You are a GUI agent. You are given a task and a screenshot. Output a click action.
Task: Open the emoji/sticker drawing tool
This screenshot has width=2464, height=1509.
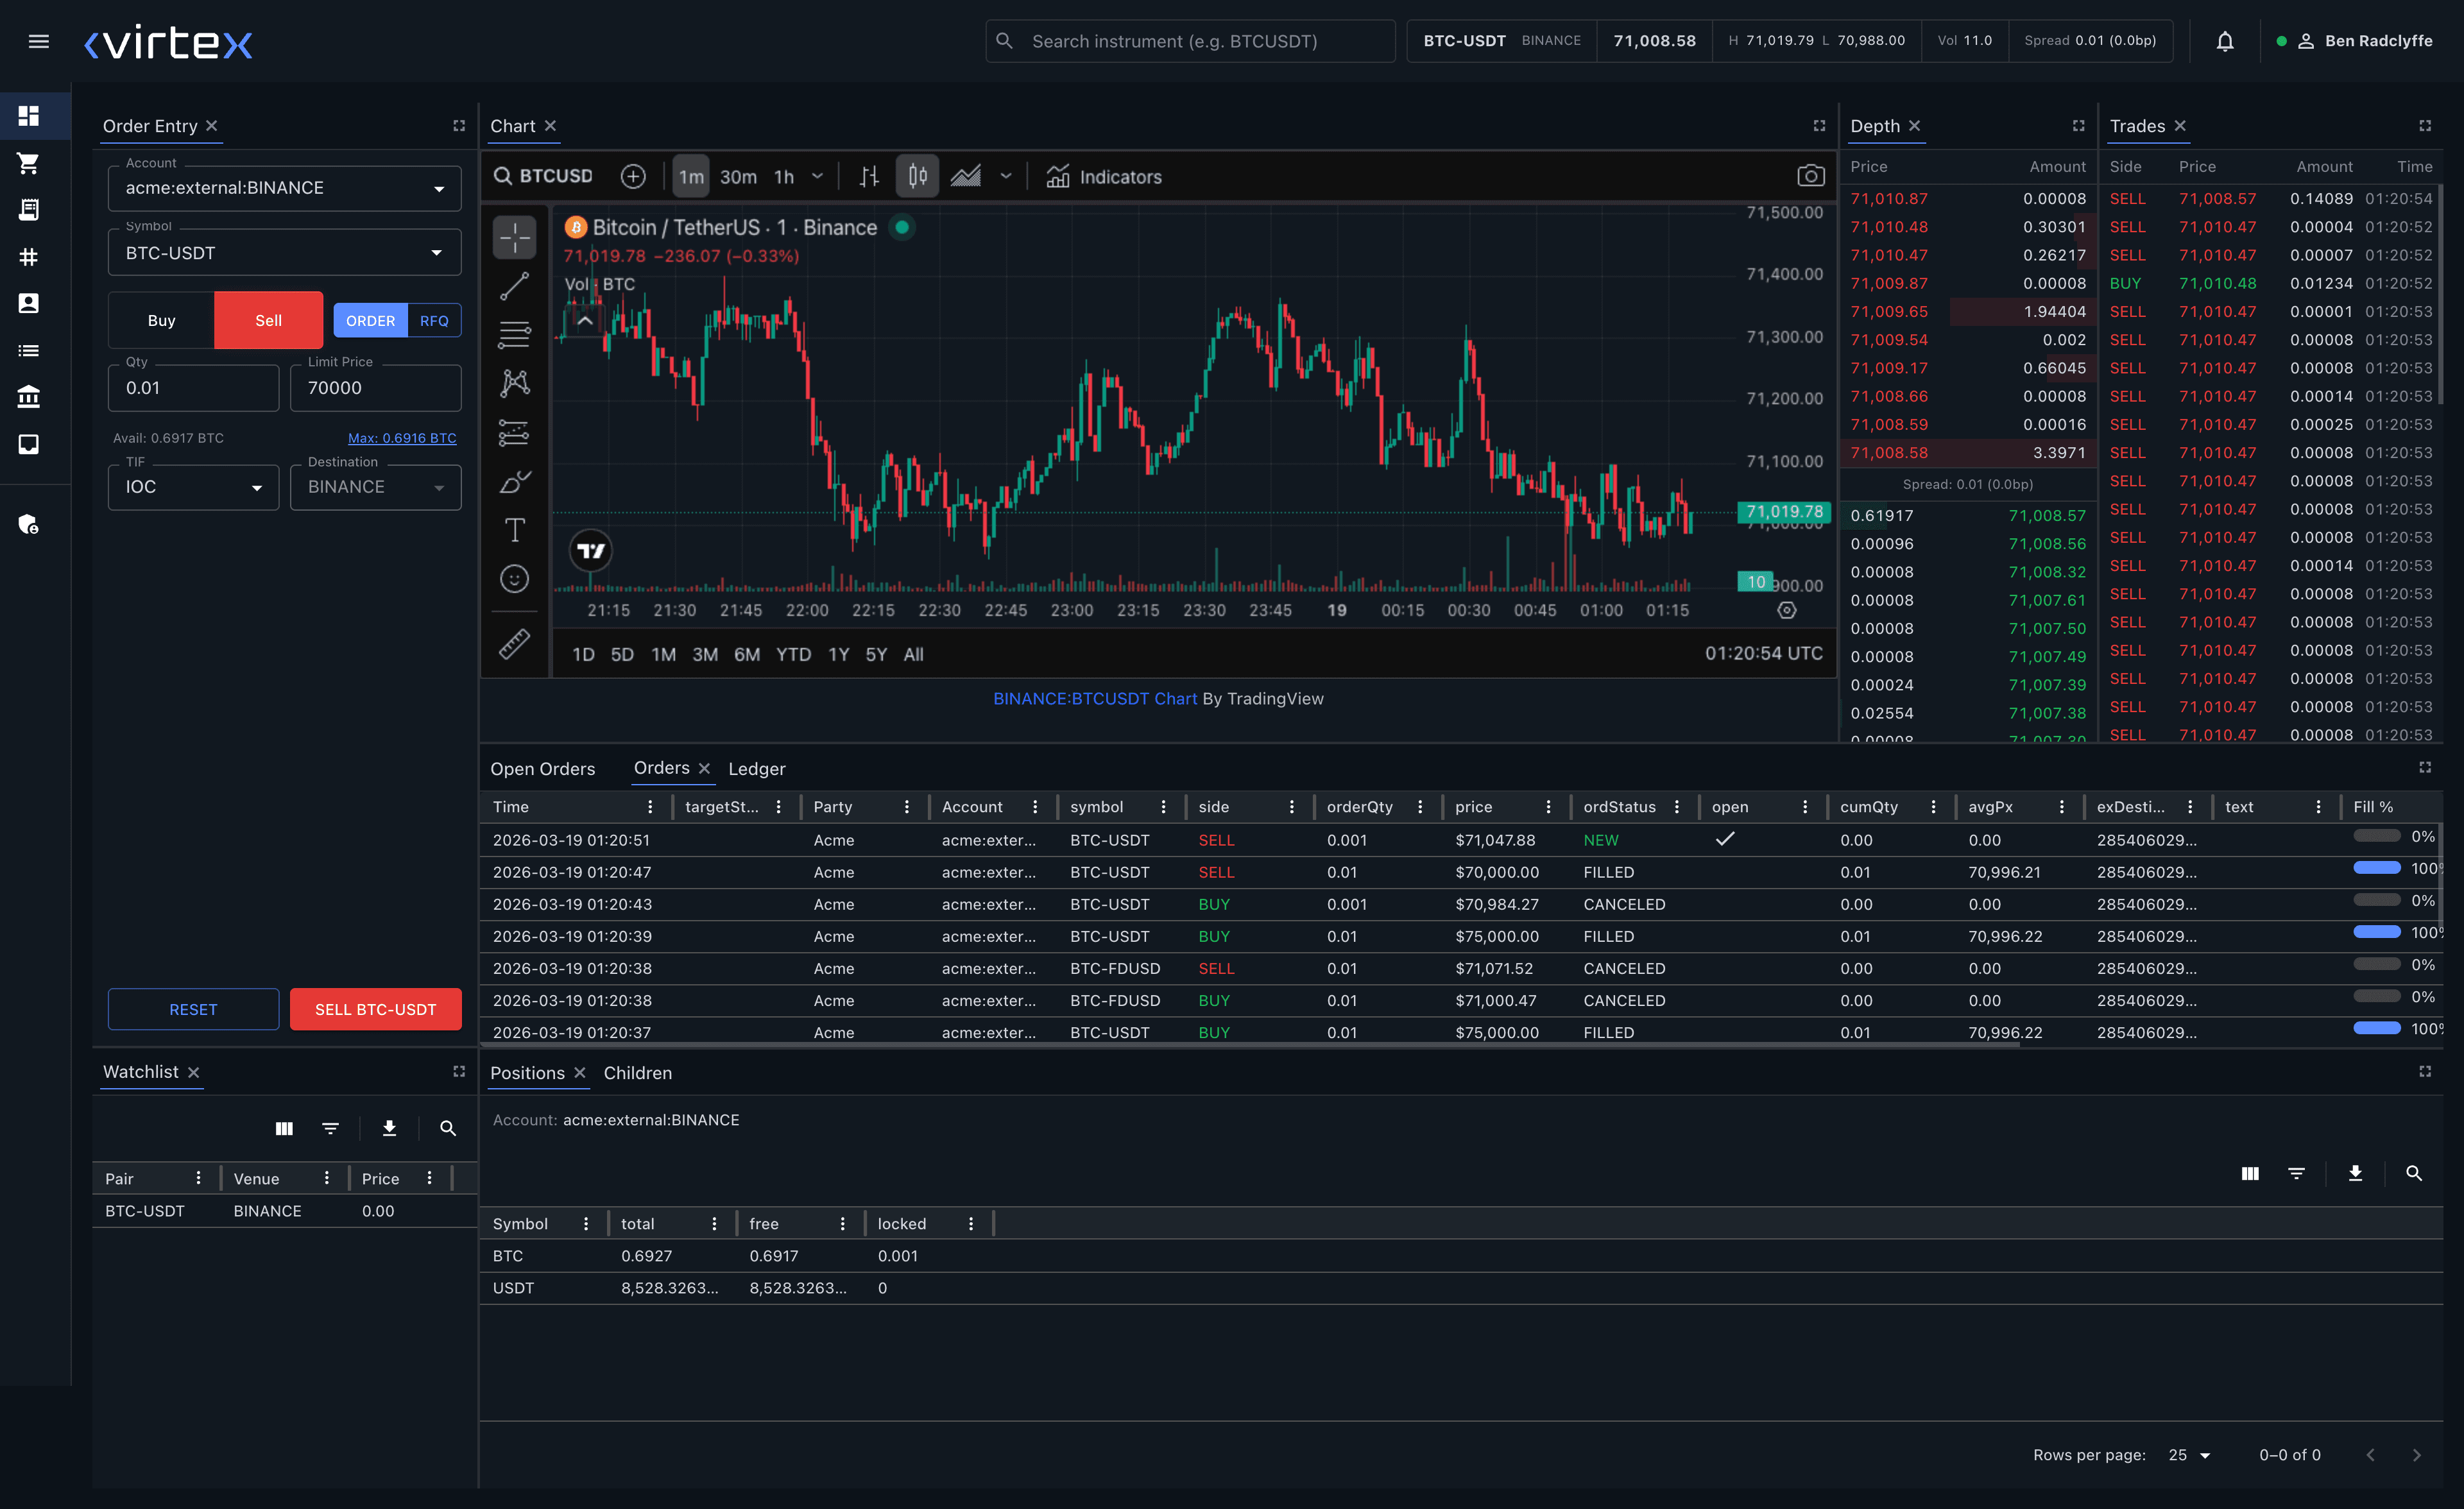pos(514,579)
